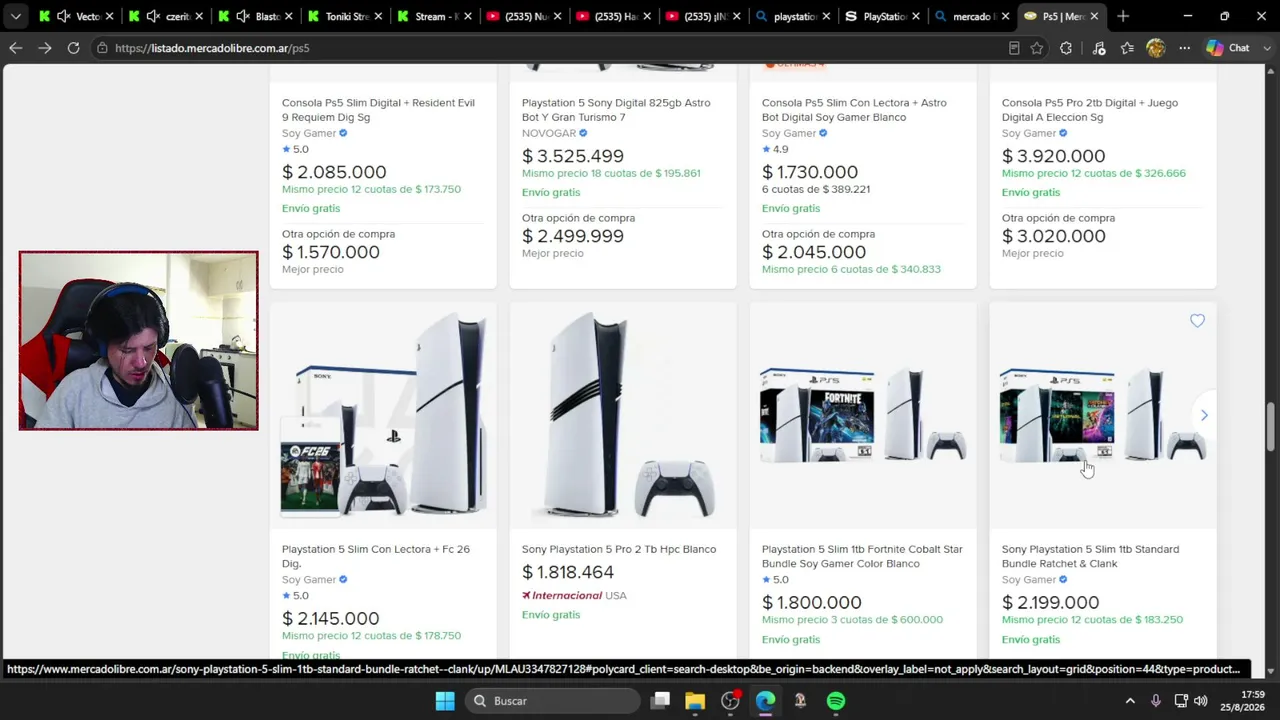Open Playstation 5 Slim Con Lectora Fc 26 listing
Viewport: 1280px width, 720px height.
point(376,556)
